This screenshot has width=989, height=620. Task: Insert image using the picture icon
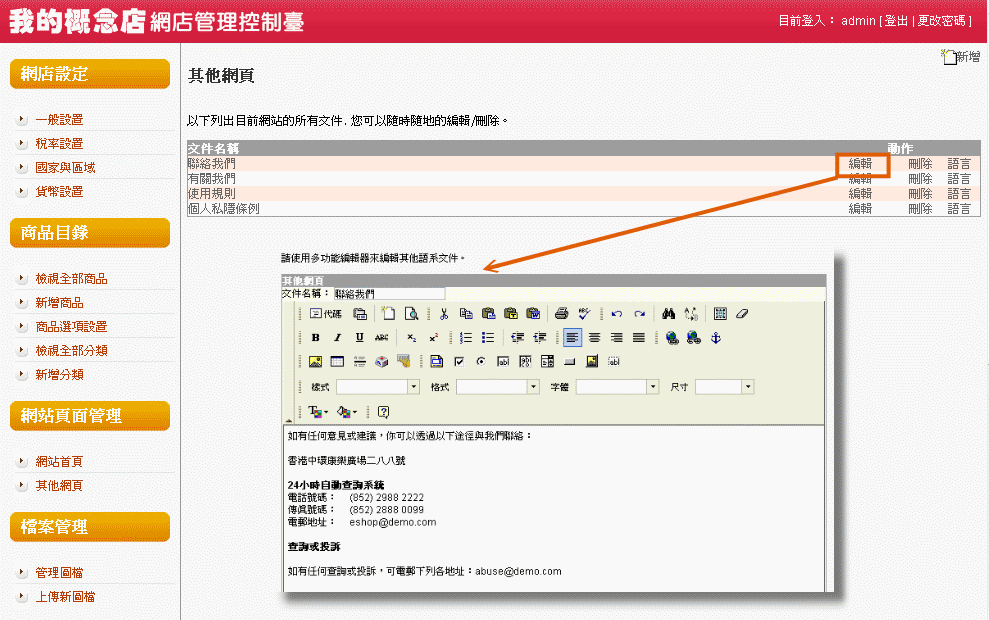coord(316,362)
